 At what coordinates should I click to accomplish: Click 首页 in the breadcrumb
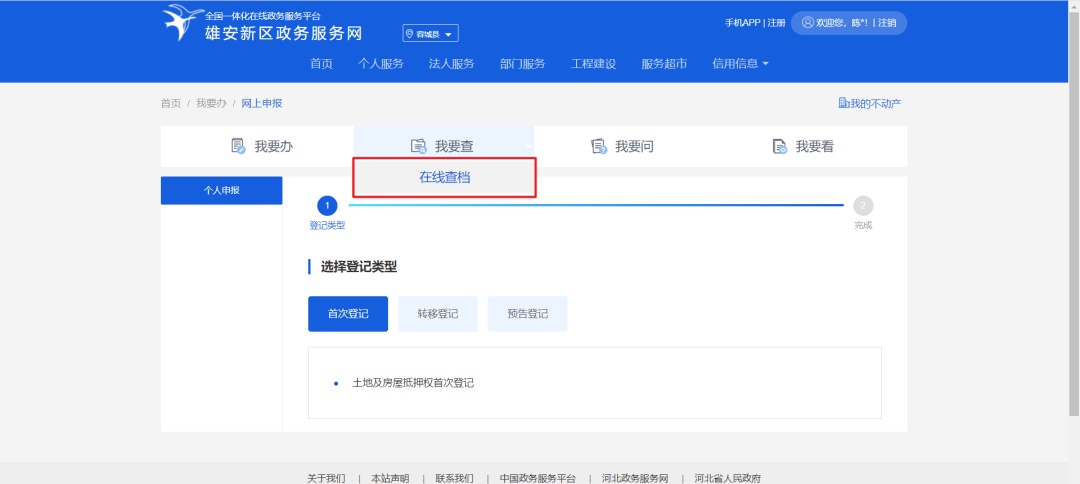pos(171,103)
